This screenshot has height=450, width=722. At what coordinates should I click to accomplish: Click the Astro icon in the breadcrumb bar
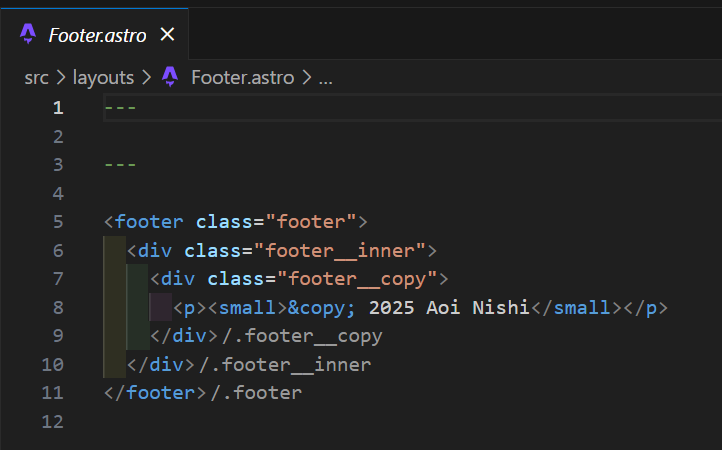[x=170, y=77]
